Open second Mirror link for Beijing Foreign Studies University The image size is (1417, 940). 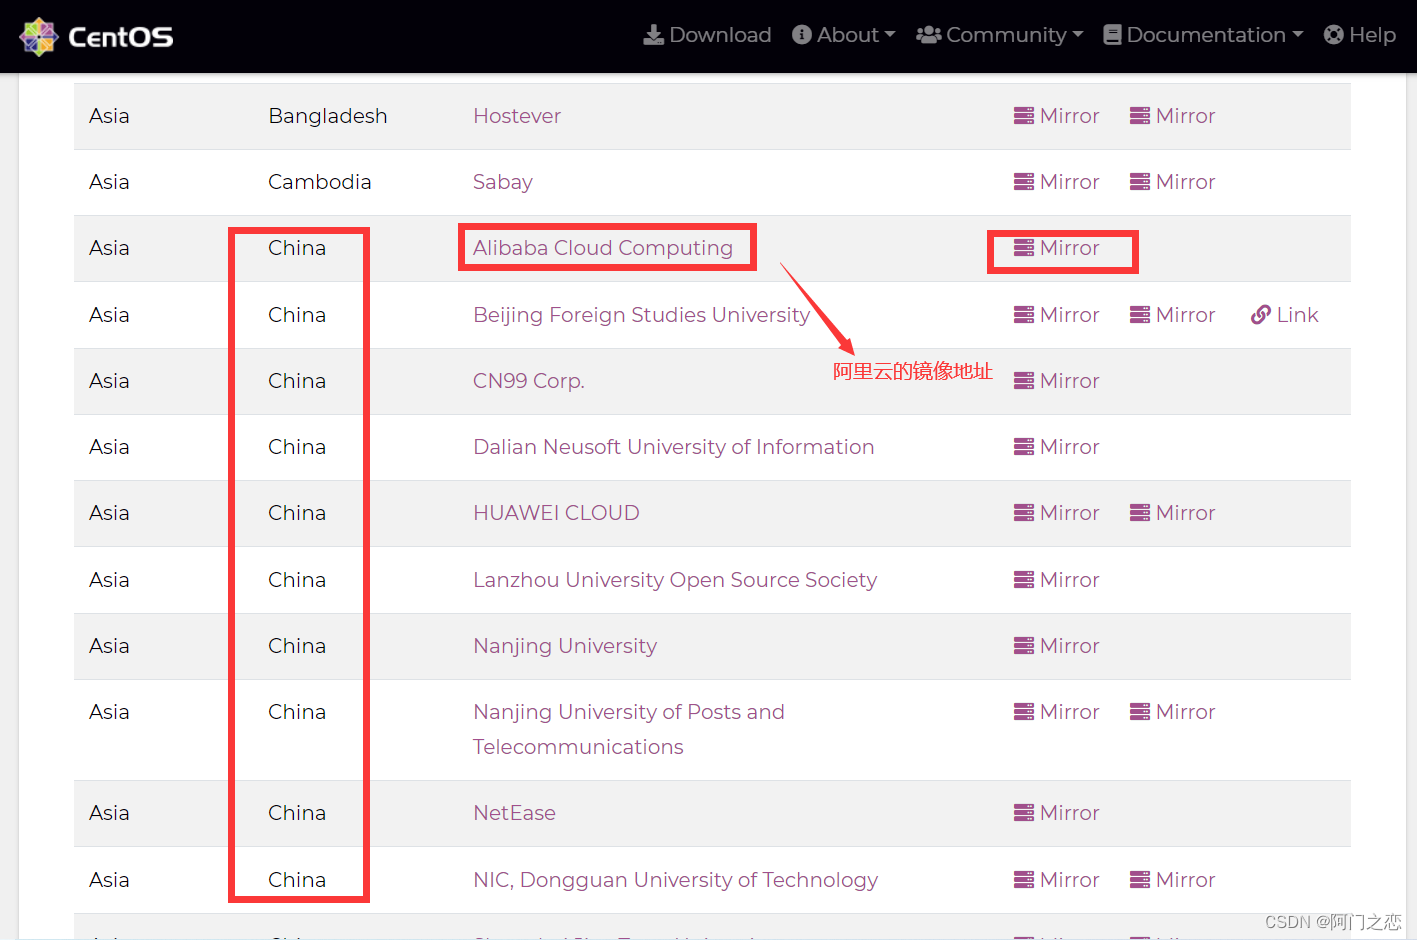coord(1172,315)
